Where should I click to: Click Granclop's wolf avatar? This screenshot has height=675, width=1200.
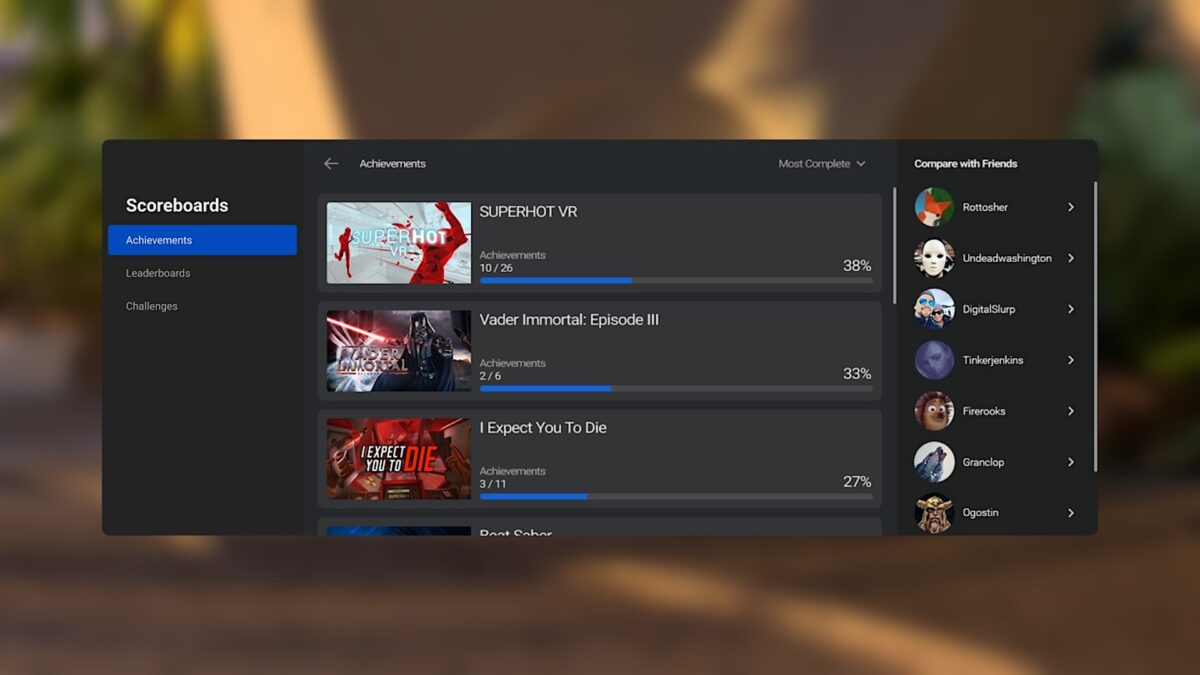point(934,462)
